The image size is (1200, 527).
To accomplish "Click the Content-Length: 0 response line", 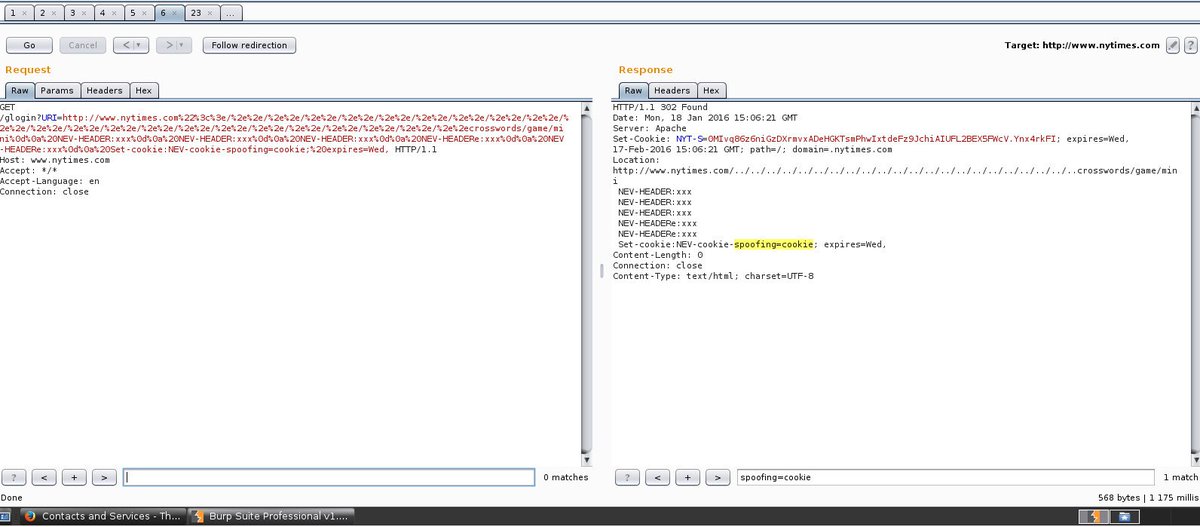I will point(658,255).
